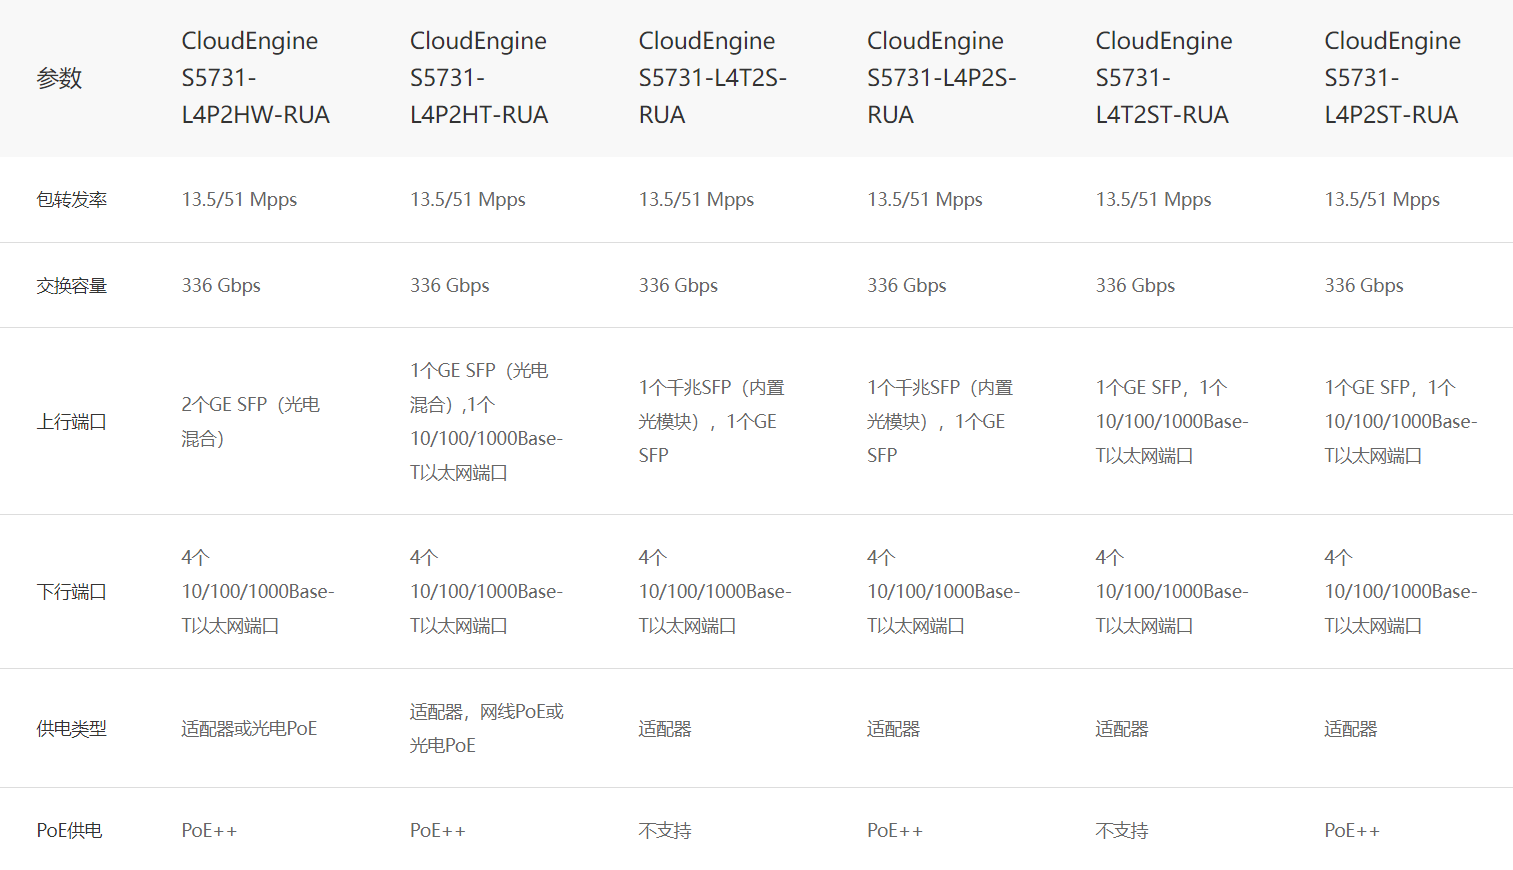This screenshot has height=870, width=1513.
Task: Click 336 Gbps under the L4P2HW-RUA model
Action: pos(221,286)
